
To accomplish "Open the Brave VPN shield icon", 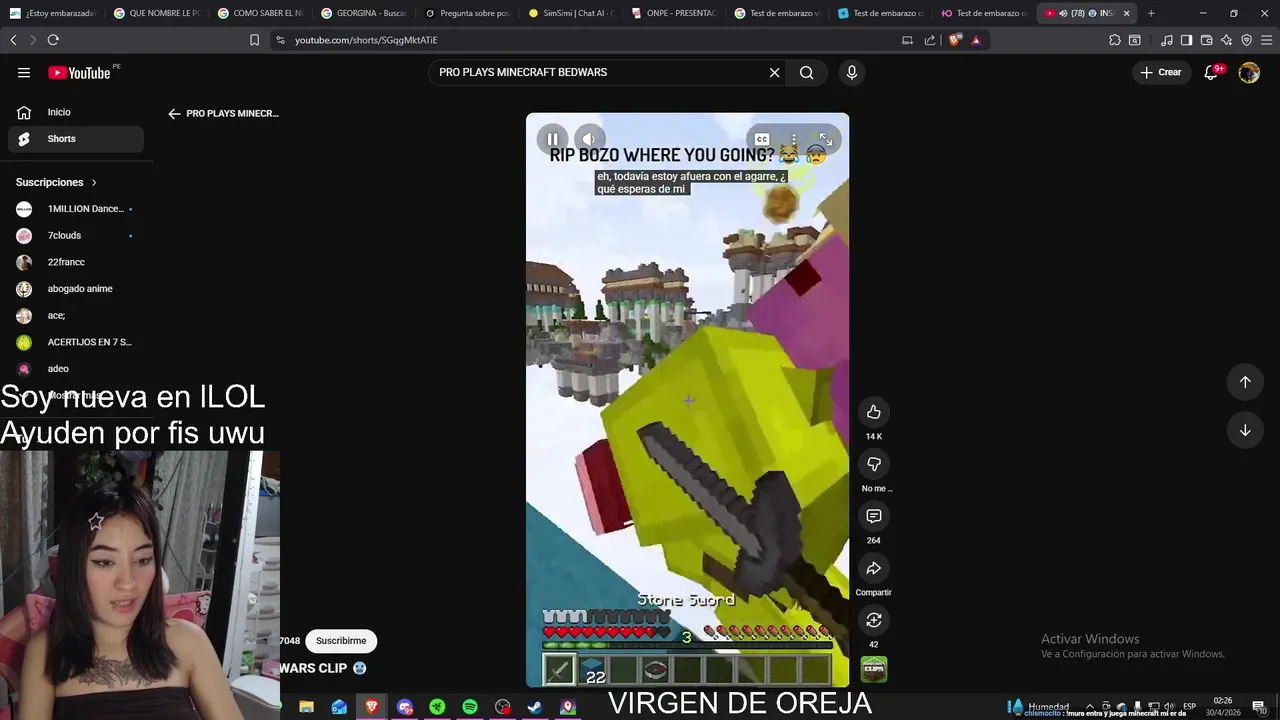I will [x=1246, y=40].
